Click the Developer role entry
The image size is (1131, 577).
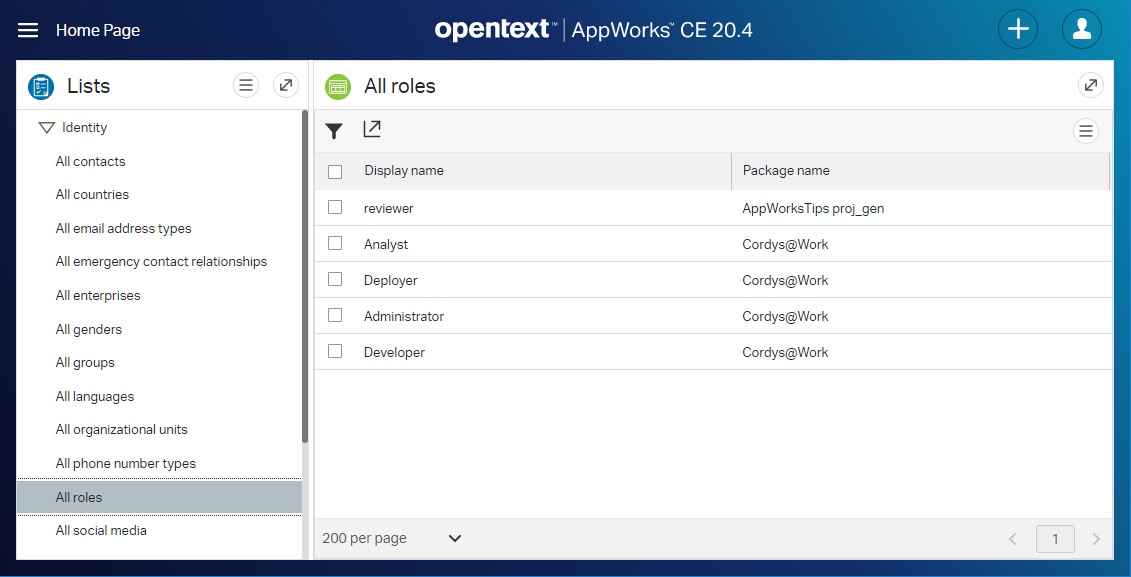(x=394, y=352)
